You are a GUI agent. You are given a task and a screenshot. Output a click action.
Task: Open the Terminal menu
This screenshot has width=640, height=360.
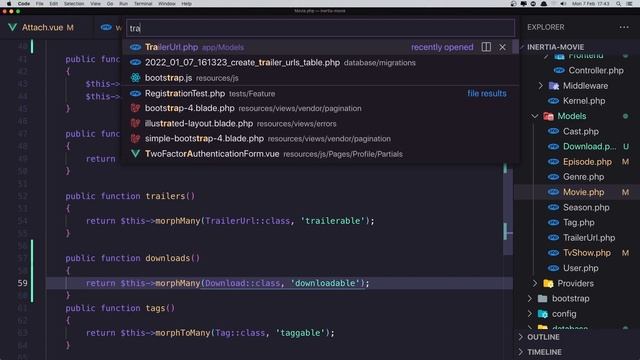[143, 4]
